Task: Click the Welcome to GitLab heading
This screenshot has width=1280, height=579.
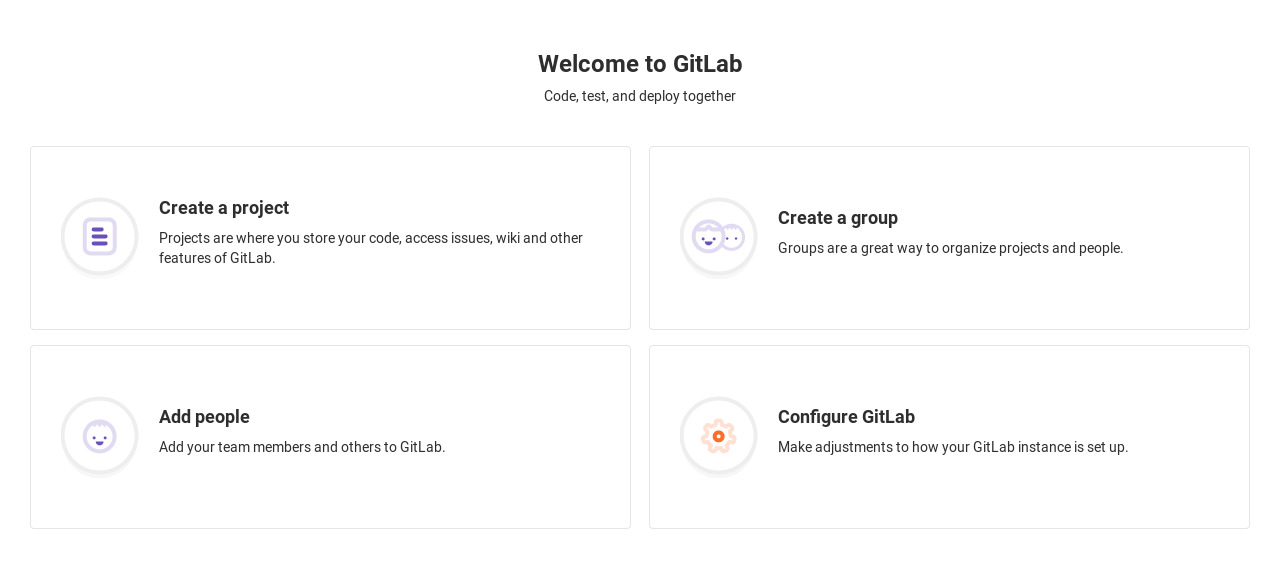Action: pyautogui.click(x=640, y=64)
